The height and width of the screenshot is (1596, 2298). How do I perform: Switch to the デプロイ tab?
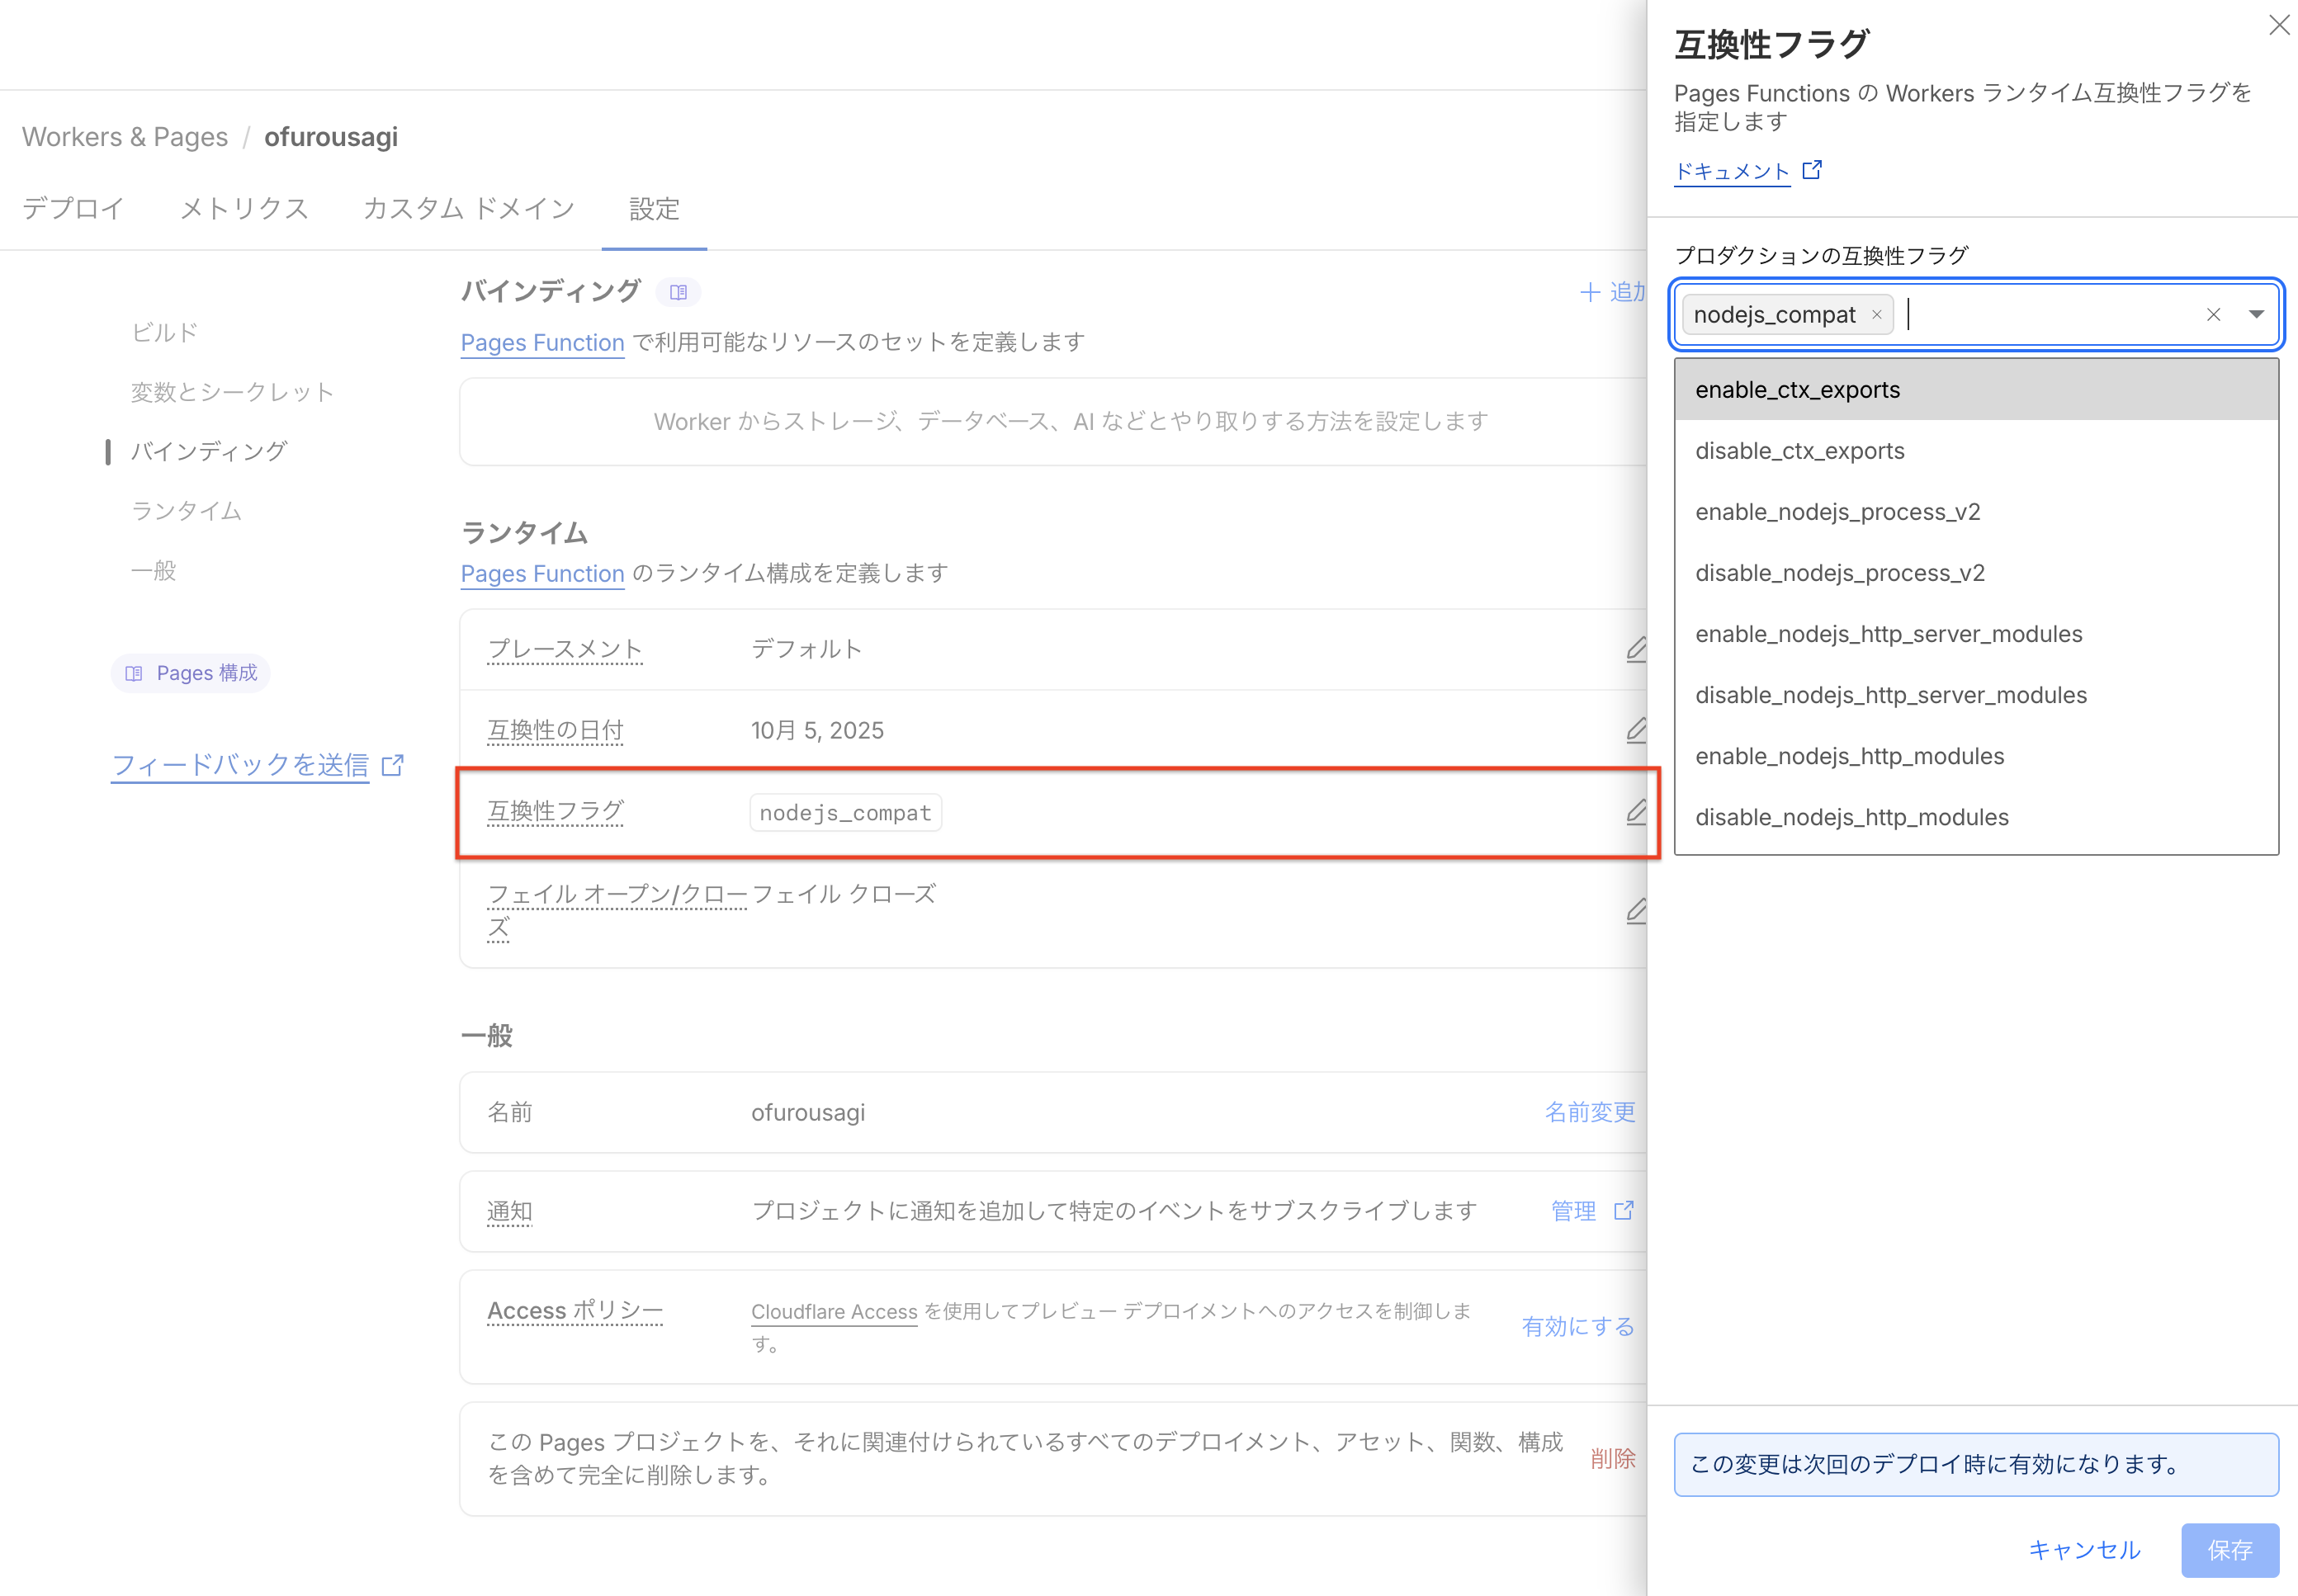tap(73, 208)
